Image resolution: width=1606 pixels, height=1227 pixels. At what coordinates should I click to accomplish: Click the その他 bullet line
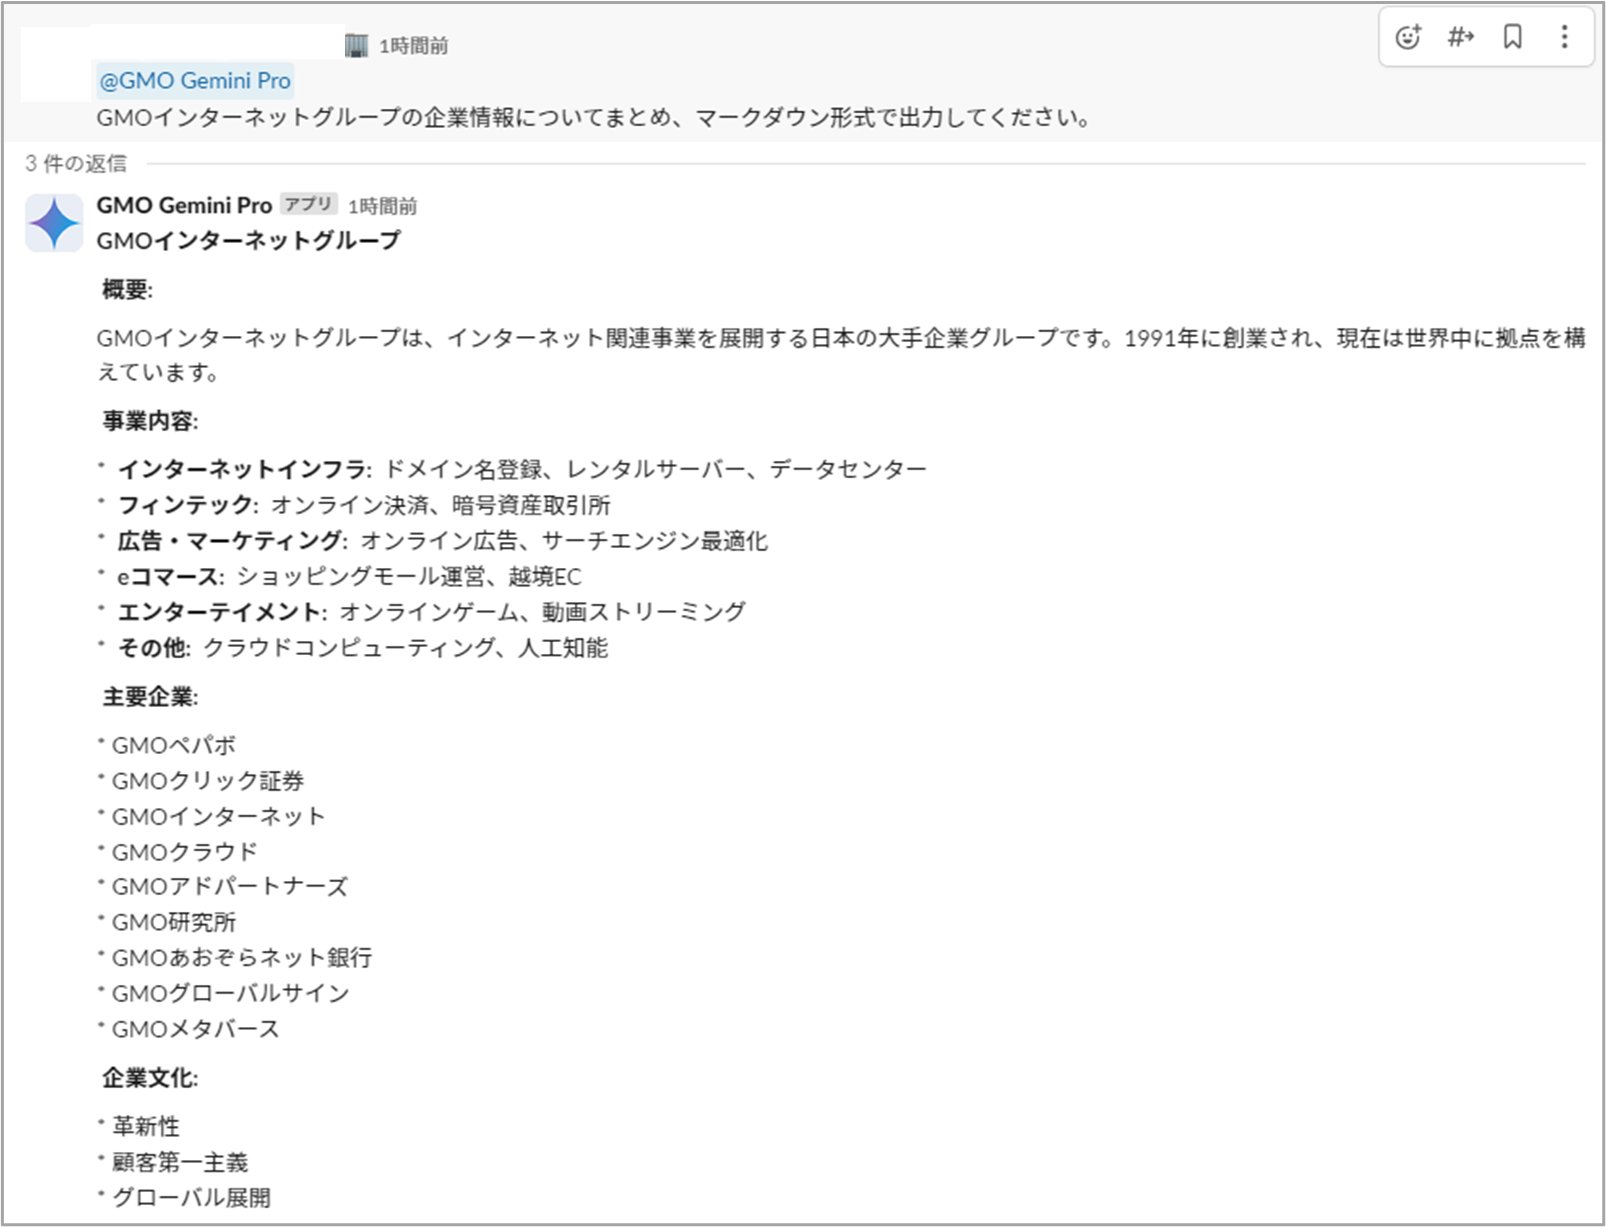[353, 648]
